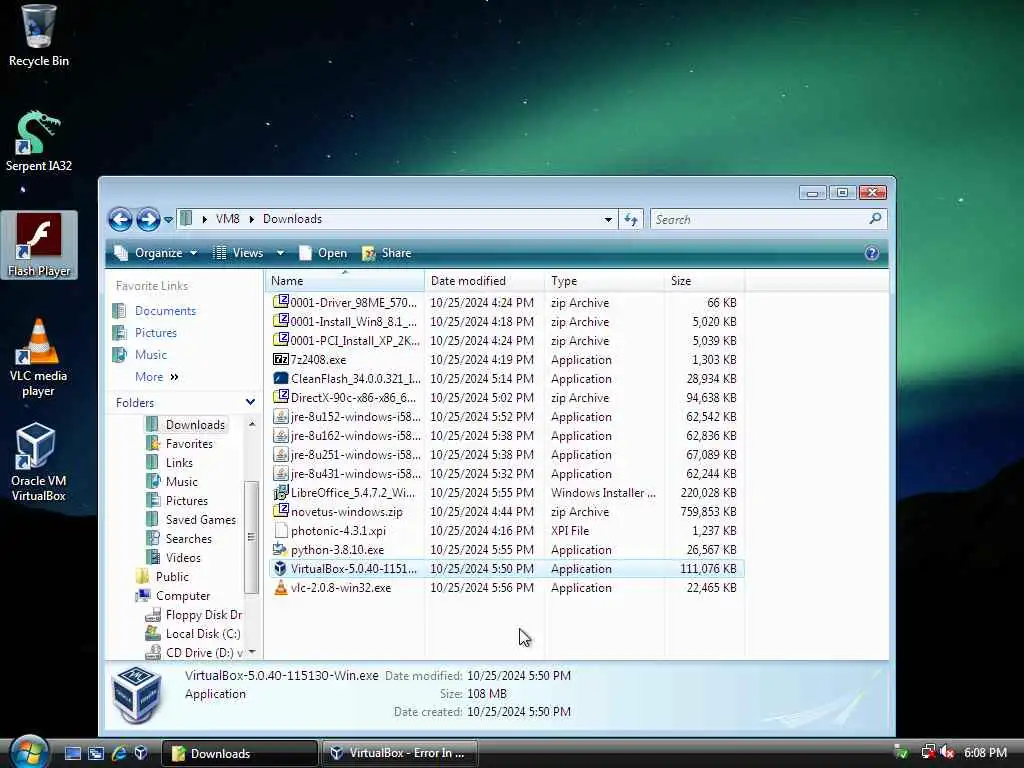Select Searches in the folder tree

tap(188, 539)
